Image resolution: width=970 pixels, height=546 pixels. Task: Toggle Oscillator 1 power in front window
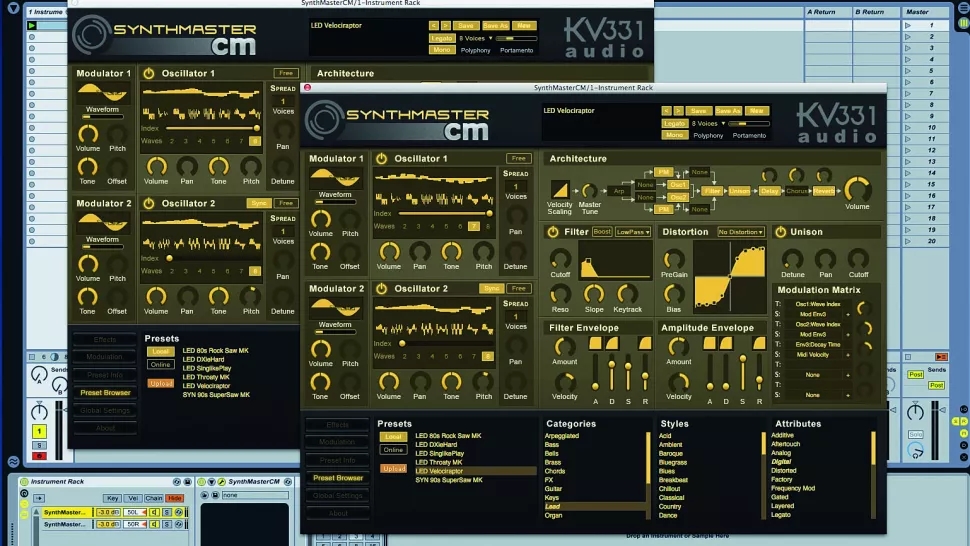point(381,159)
